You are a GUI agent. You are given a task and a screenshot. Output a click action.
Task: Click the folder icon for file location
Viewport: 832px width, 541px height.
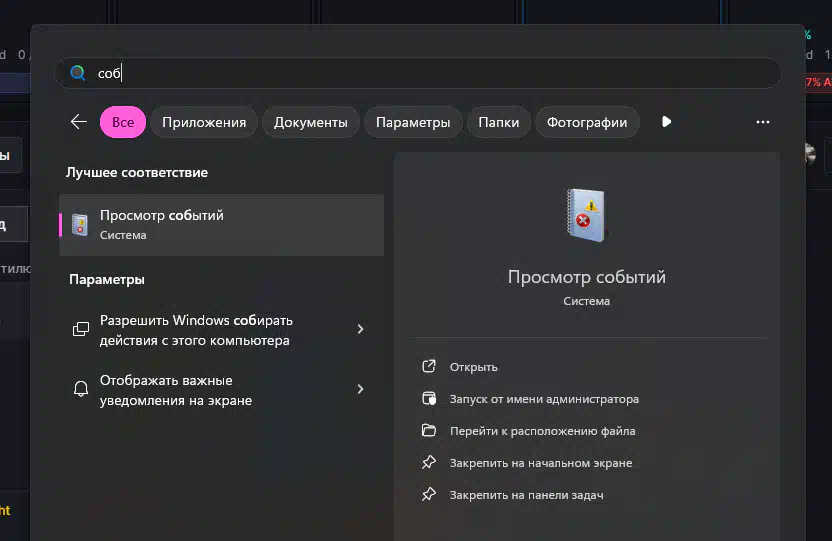click(429, 430)
